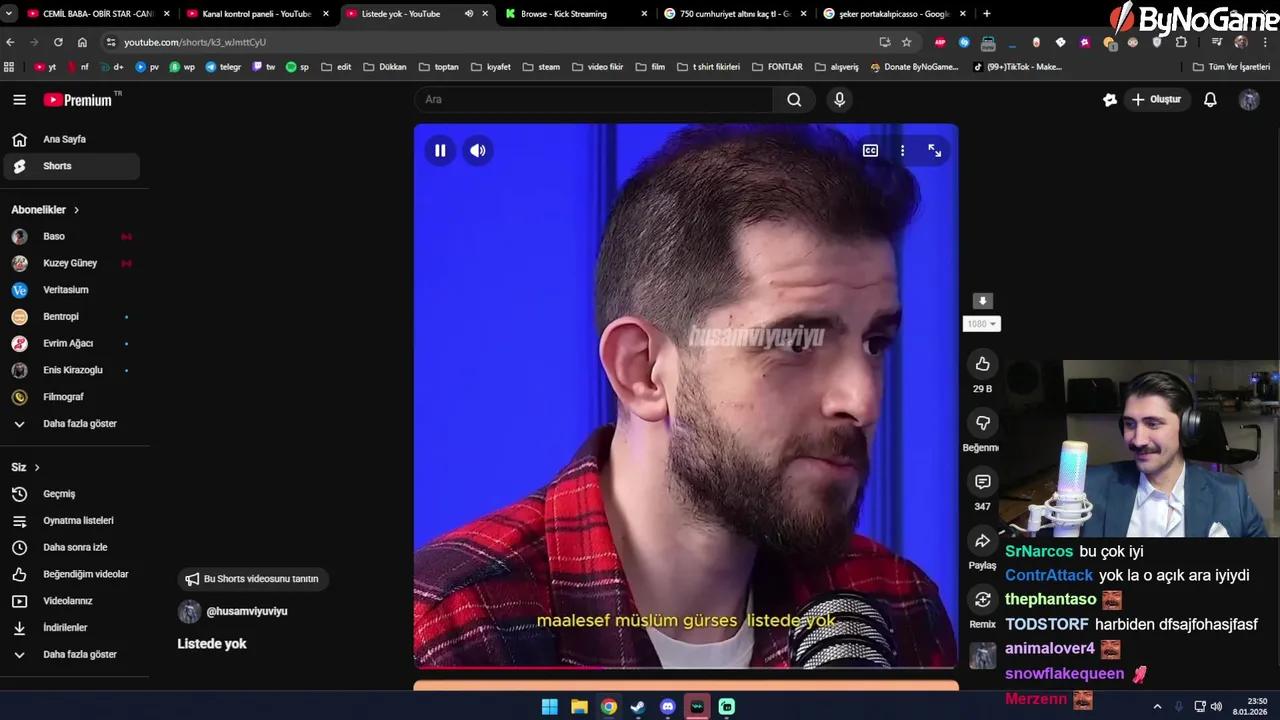Open the Dükkan bookmark folder
The height and width of the screenshot is (720, 1280).
[384, 67]
